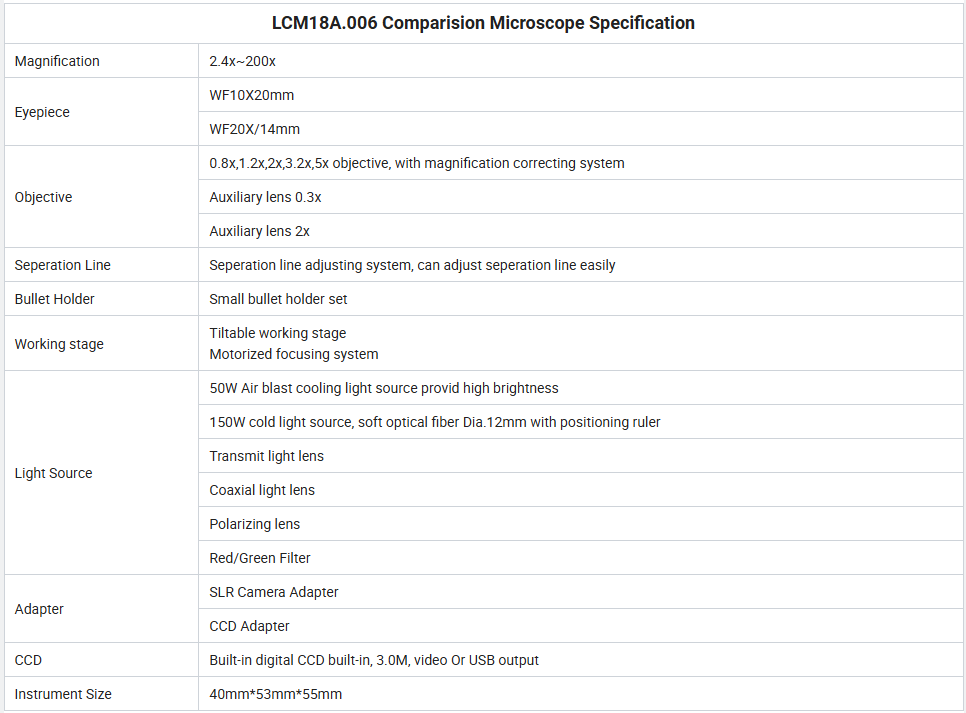The width and height of the screenshot is (966, 713).
Task: Click the 2.4x~200x magnification value
Action: pos(242,61)
